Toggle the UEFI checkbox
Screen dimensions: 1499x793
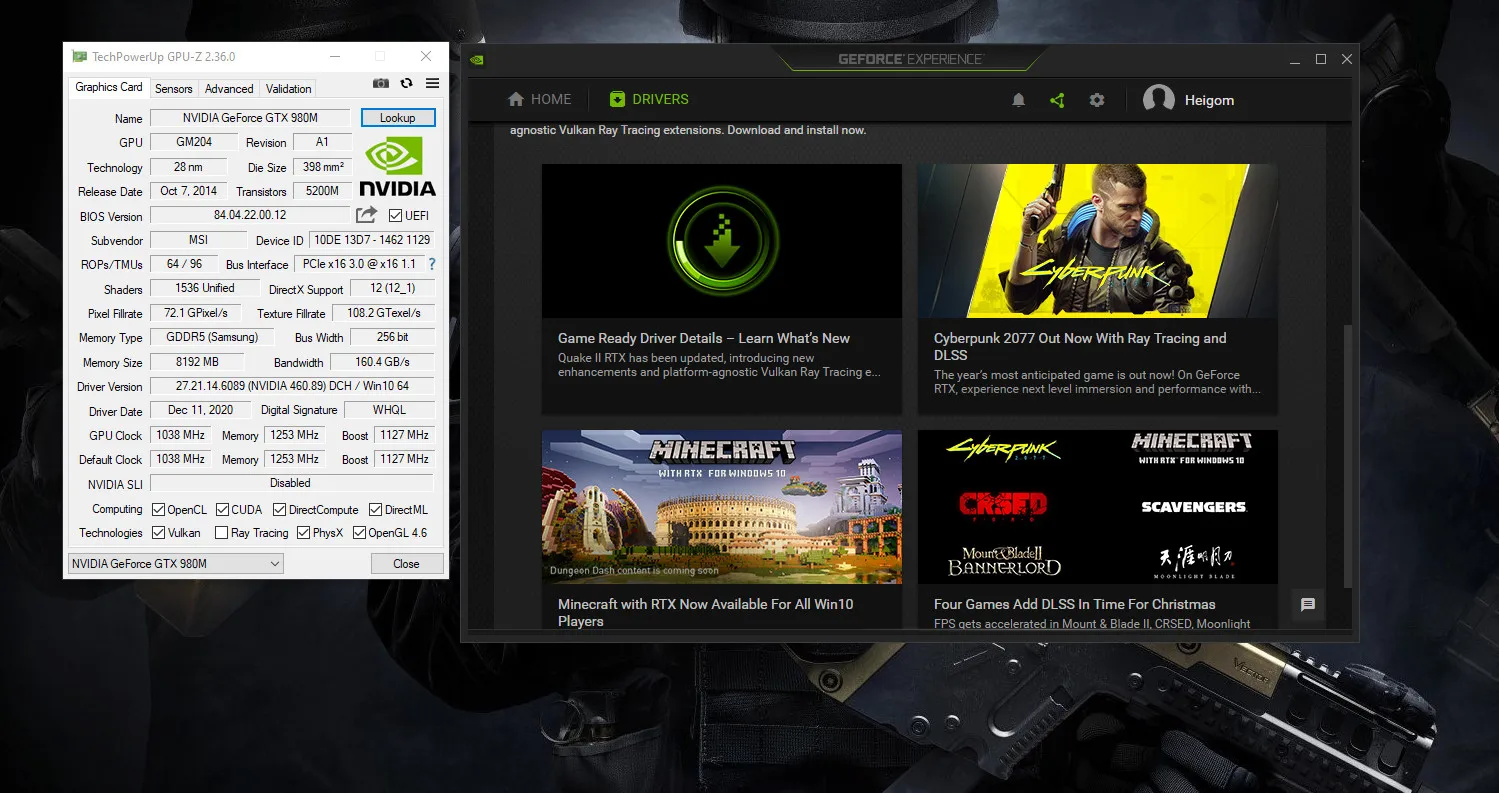(x=395, y=216)
